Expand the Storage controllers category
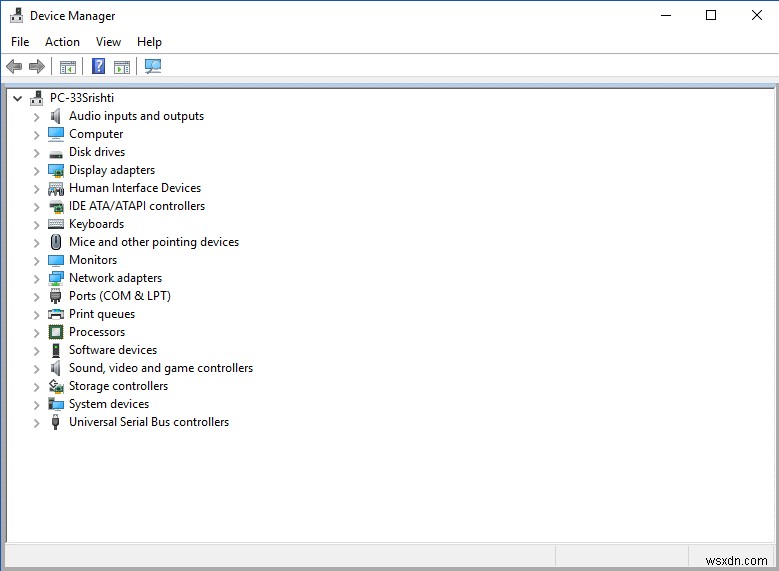This screenshot has height=571, width=779. (36, 387)
